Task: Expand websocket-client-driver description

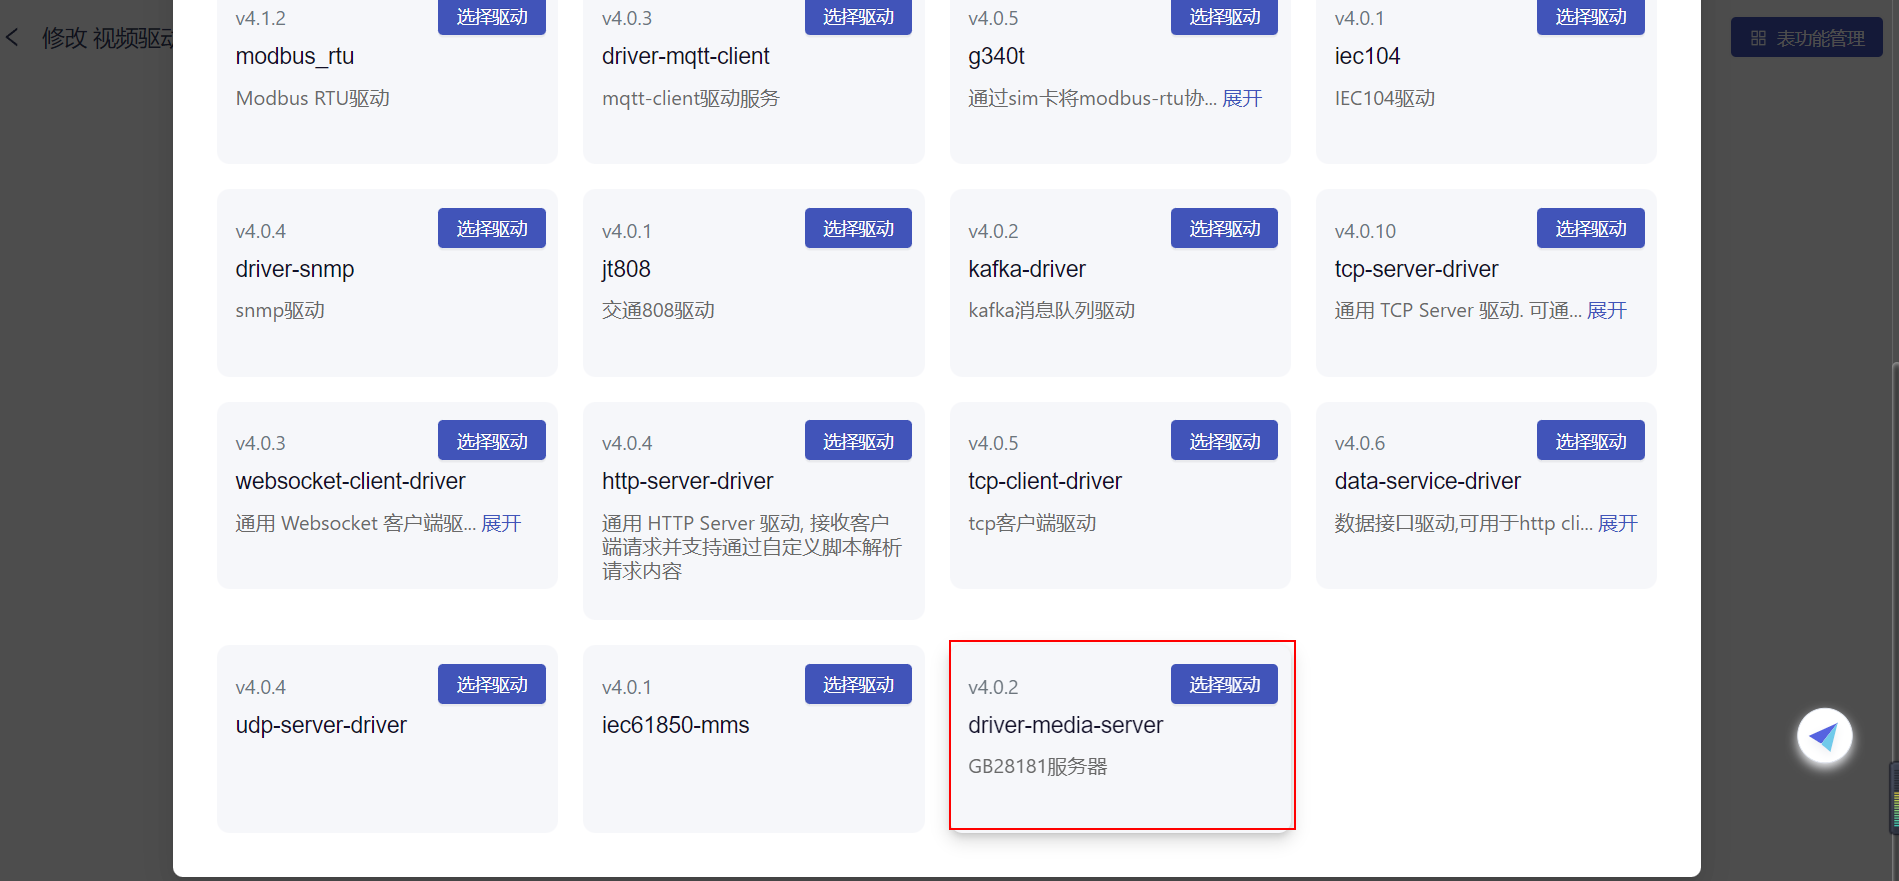Action: click(x=501, y=523)
